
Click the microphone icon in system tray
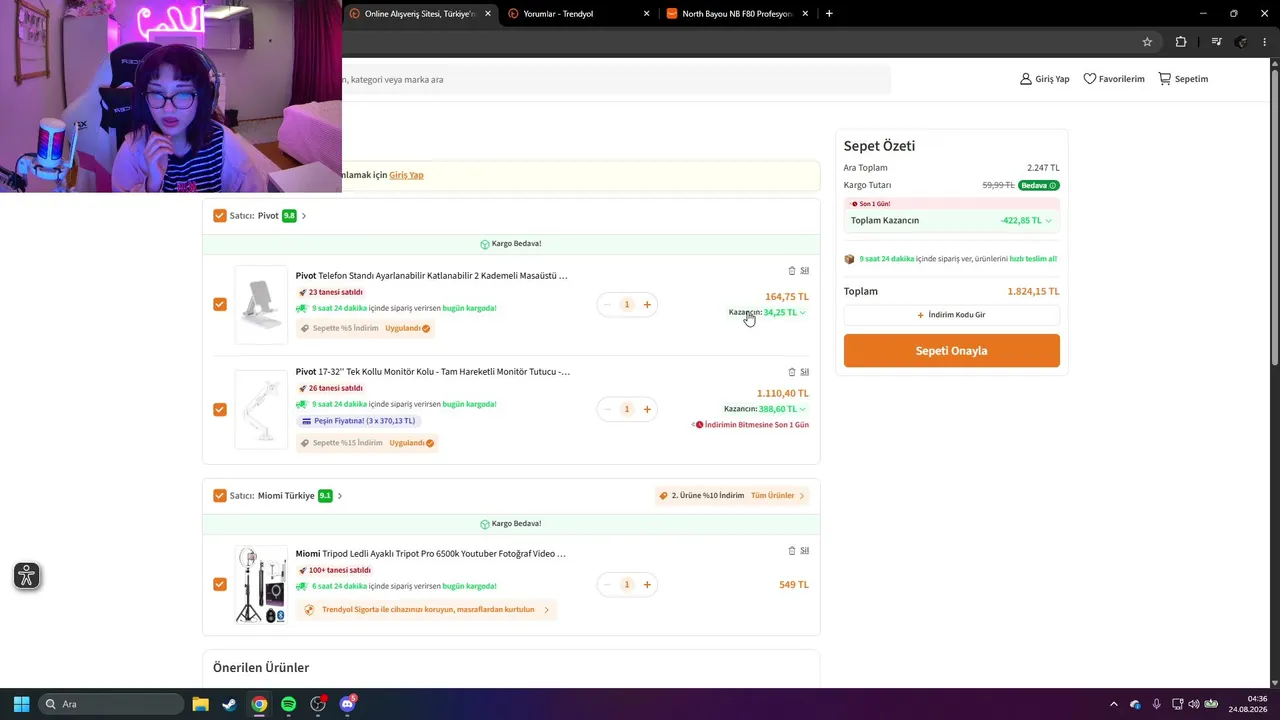1157,704
